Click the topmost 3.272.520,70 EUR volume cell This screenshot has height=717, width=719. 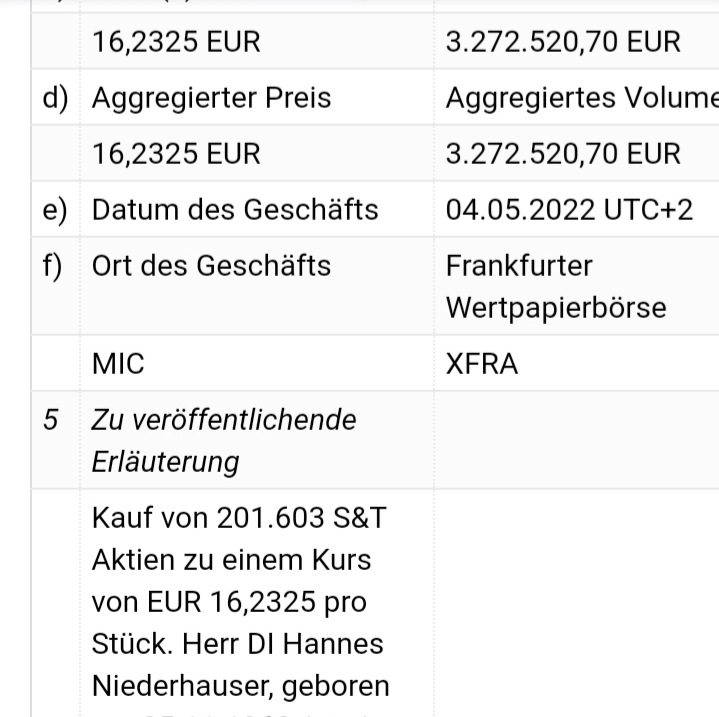[563, 42]
